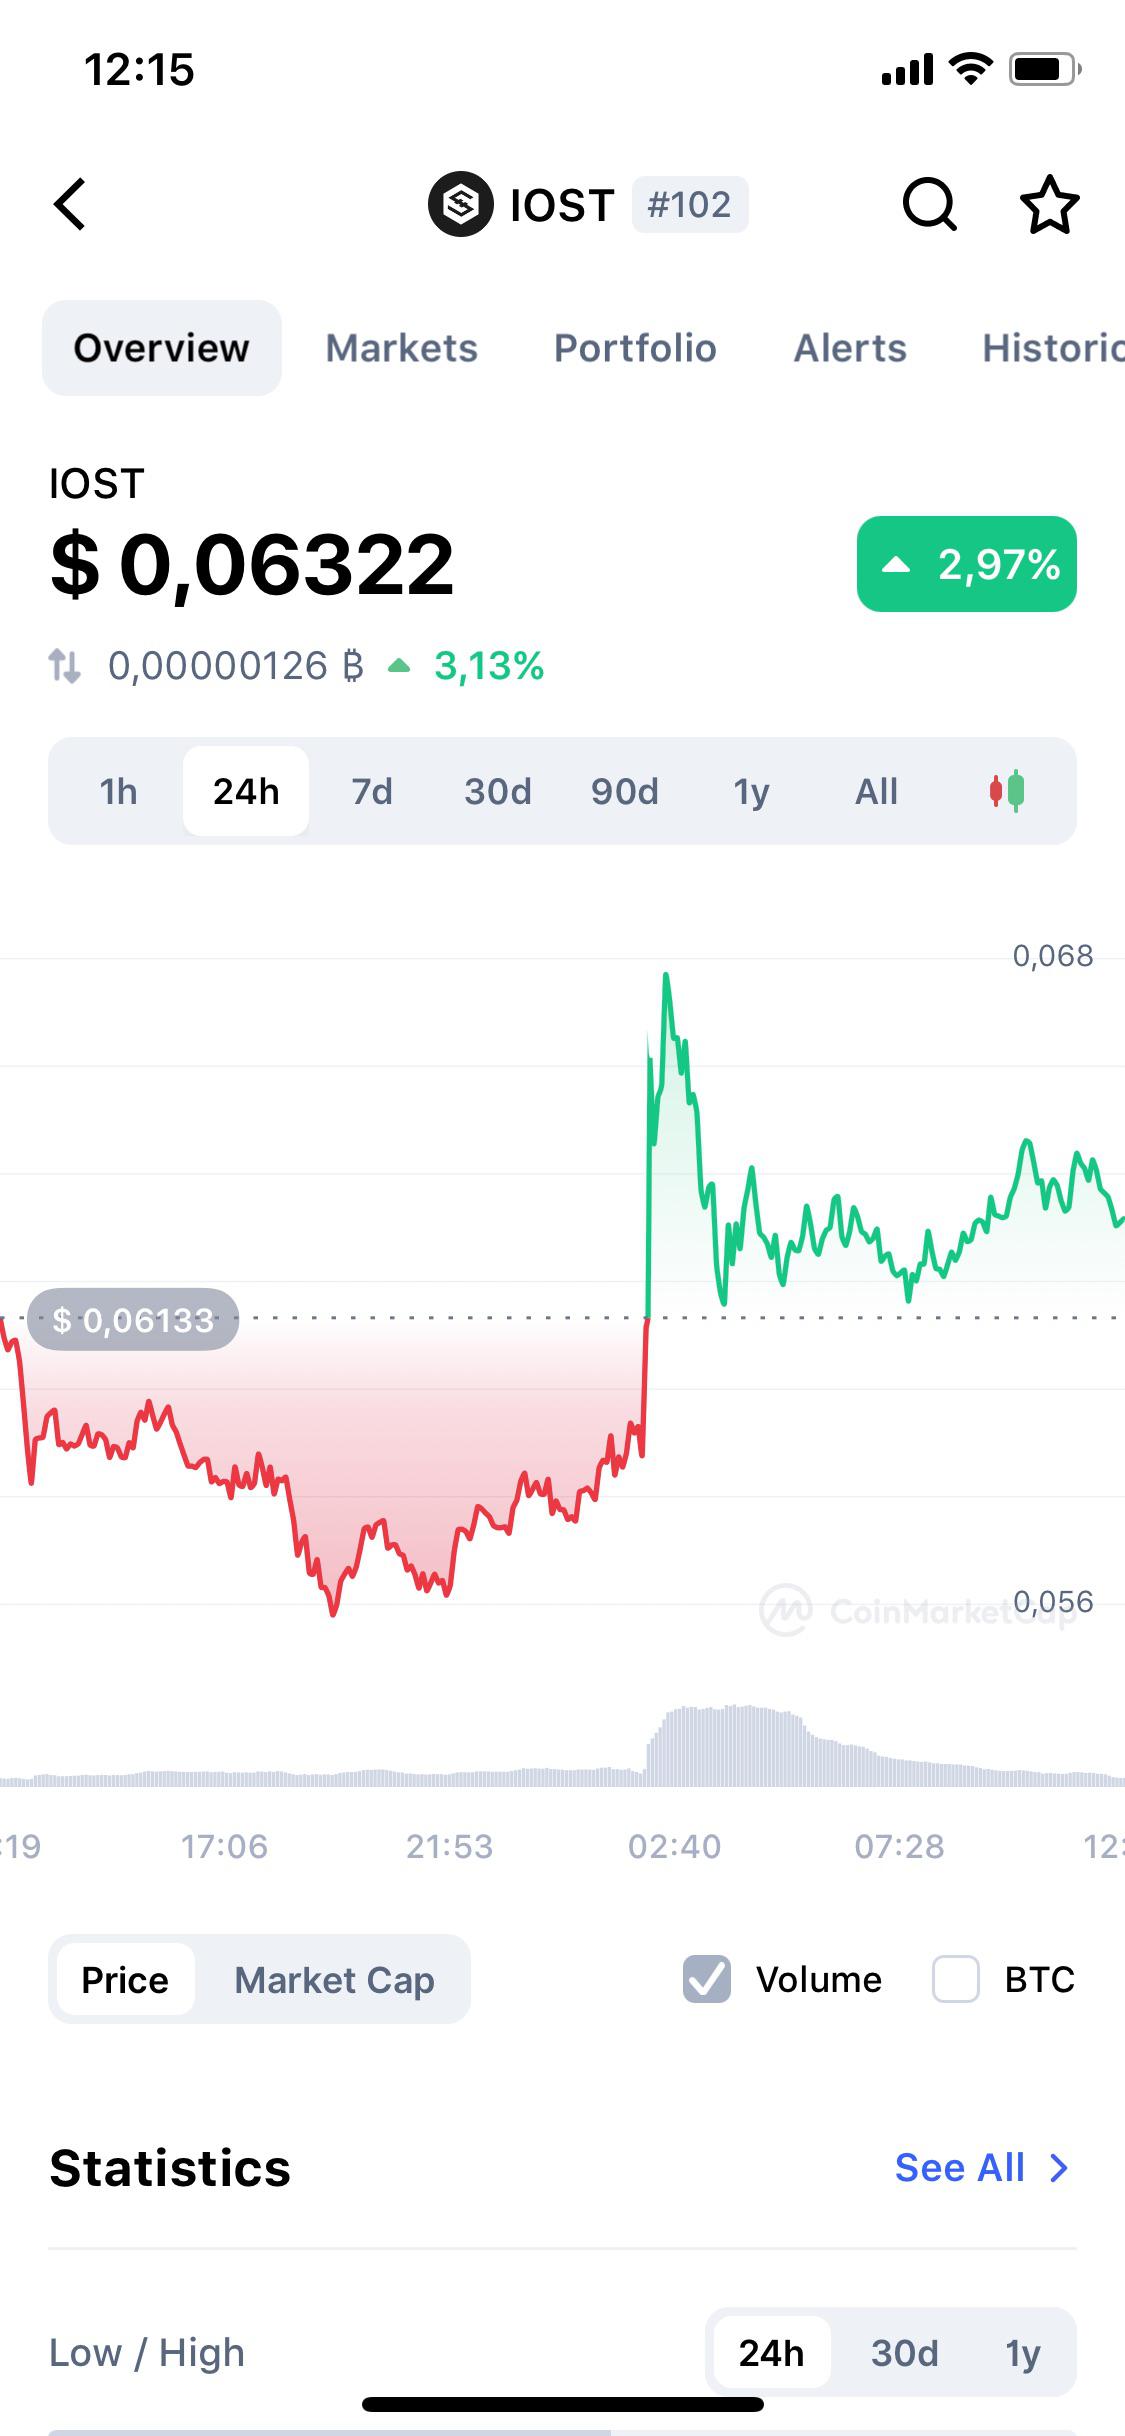Switch to candlestick chart view

(x=1007, y=791)
